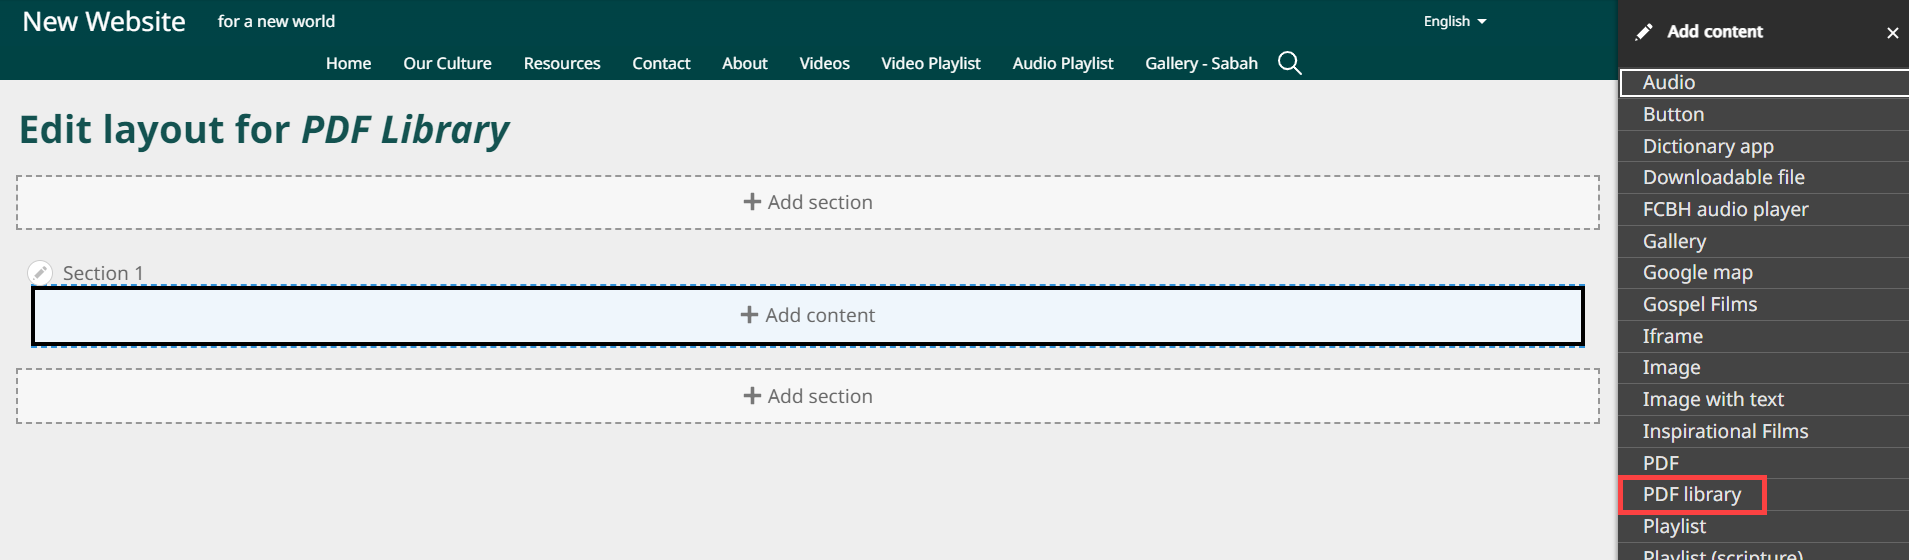This screenshot has height=560, width=1909.
Task: Choose Image content type
Action: click(x=1764, y=367)
